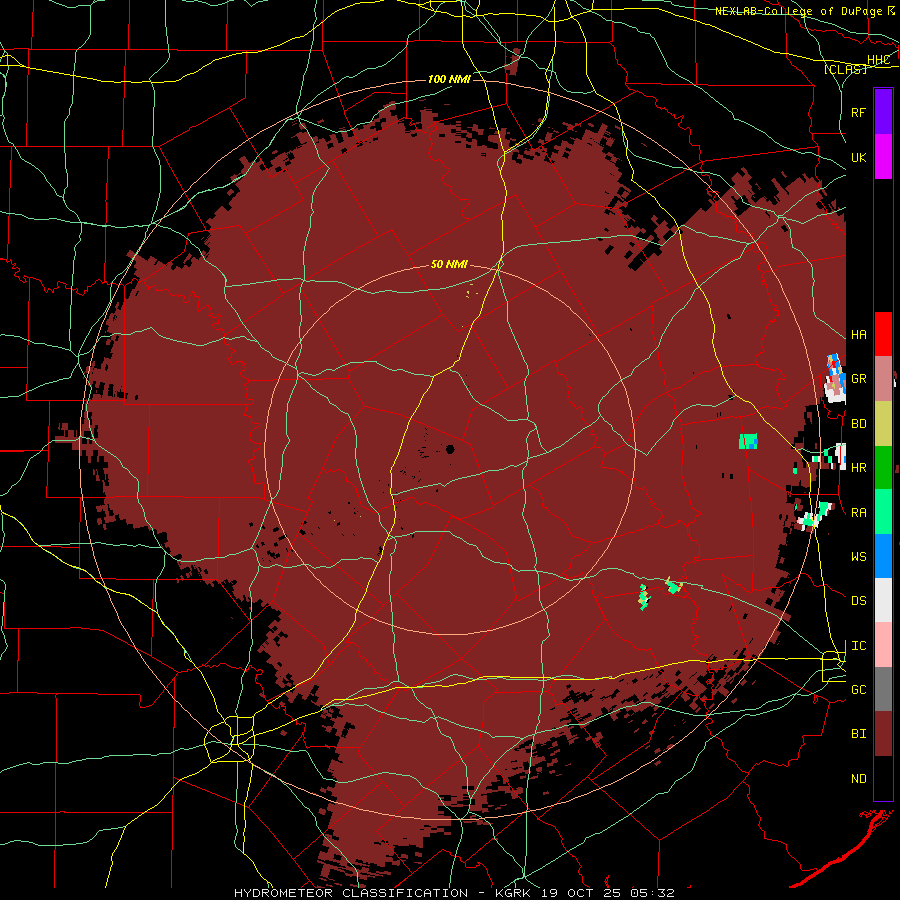Image resolution: width=900 pixels, height=900 pixels.
Task: Click the WS legend label
Action: point(858,556)
